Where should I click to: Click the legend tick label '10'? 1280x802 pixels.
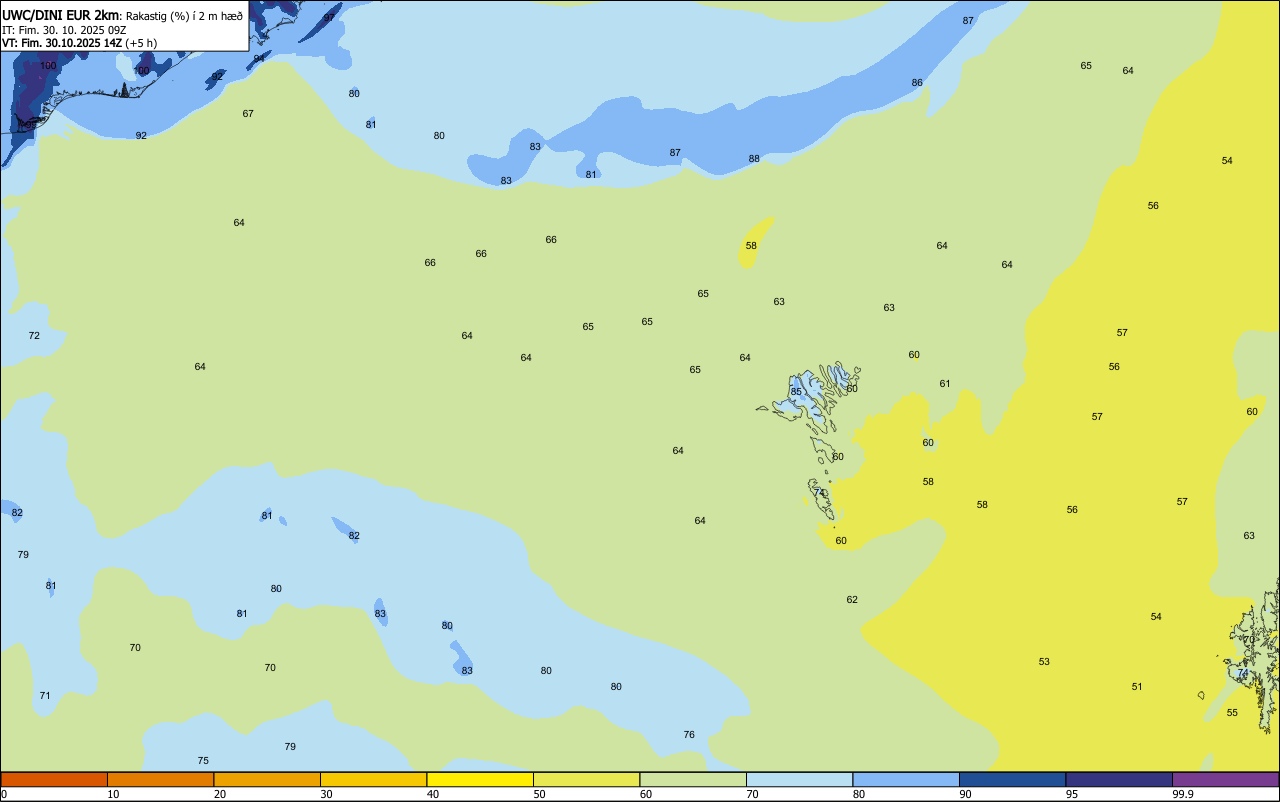[114, 794]
